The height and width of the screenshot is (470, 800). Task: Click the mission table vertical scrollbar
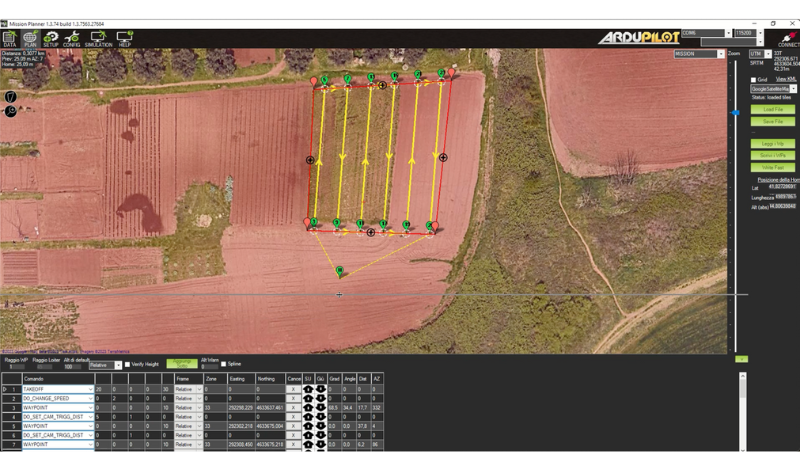(x=742, y=412)
